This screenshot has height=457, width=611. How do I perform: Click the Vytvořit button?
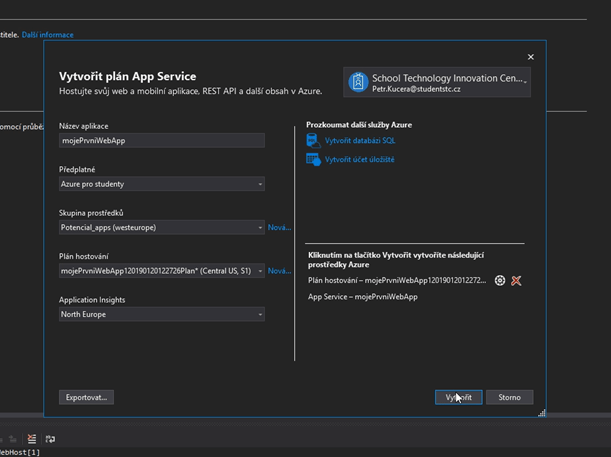459,397
